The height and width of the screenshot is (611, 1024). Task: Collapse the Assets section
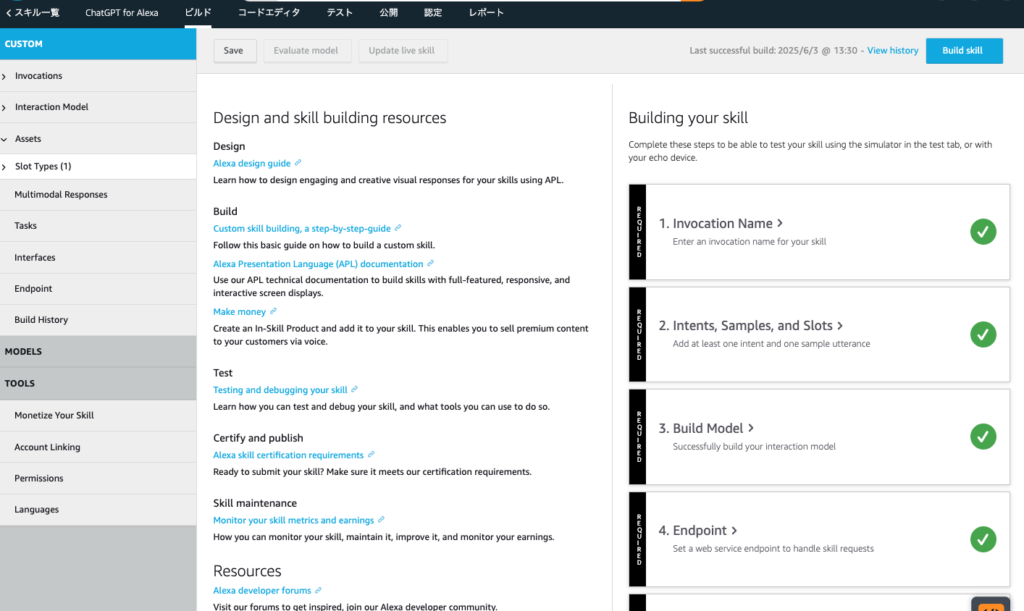pyautogui.click(x=4, y=139)
